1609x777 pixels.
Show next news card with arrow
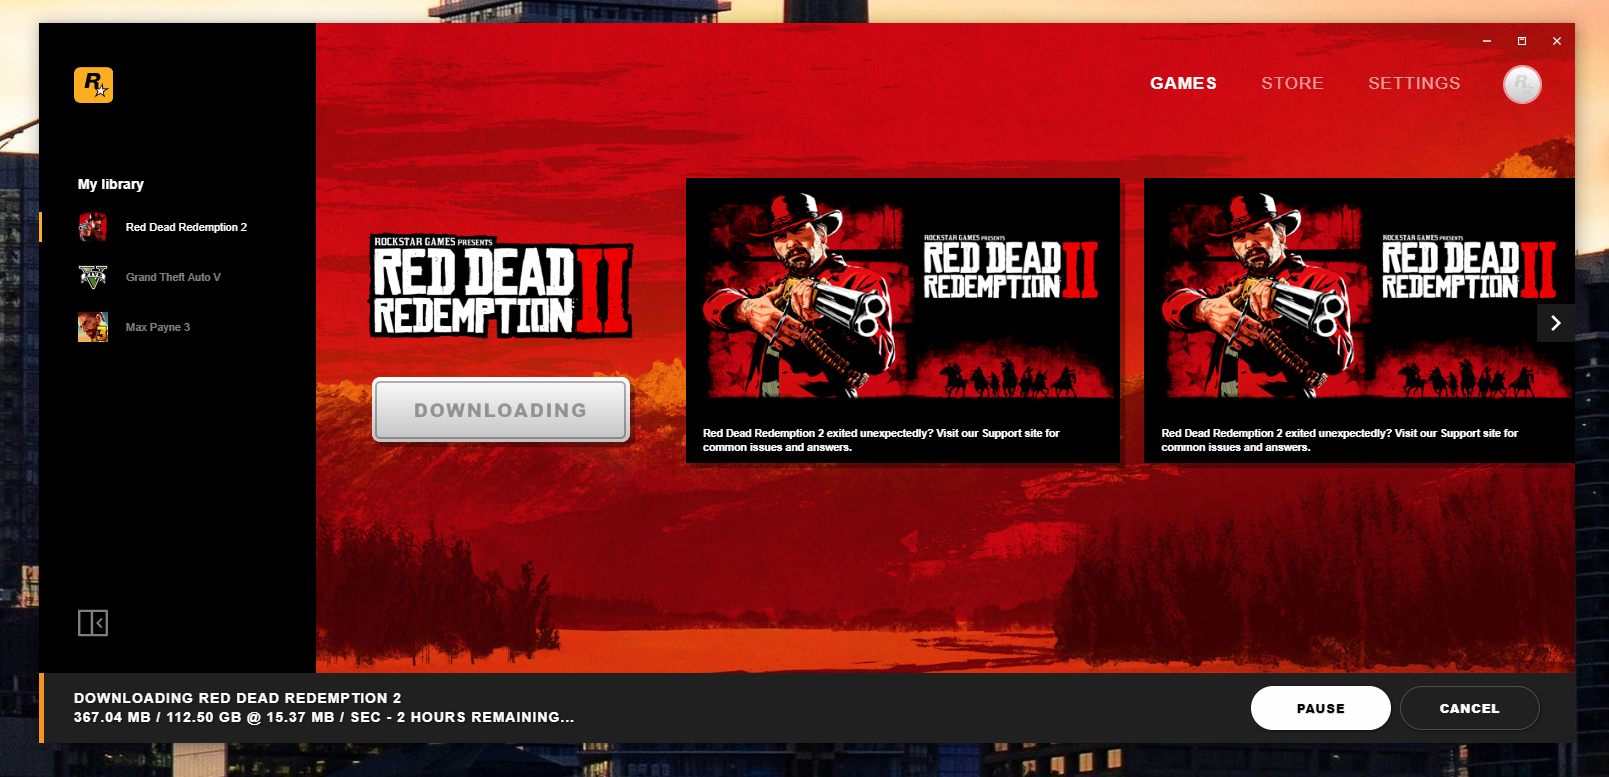[1555, 323]
